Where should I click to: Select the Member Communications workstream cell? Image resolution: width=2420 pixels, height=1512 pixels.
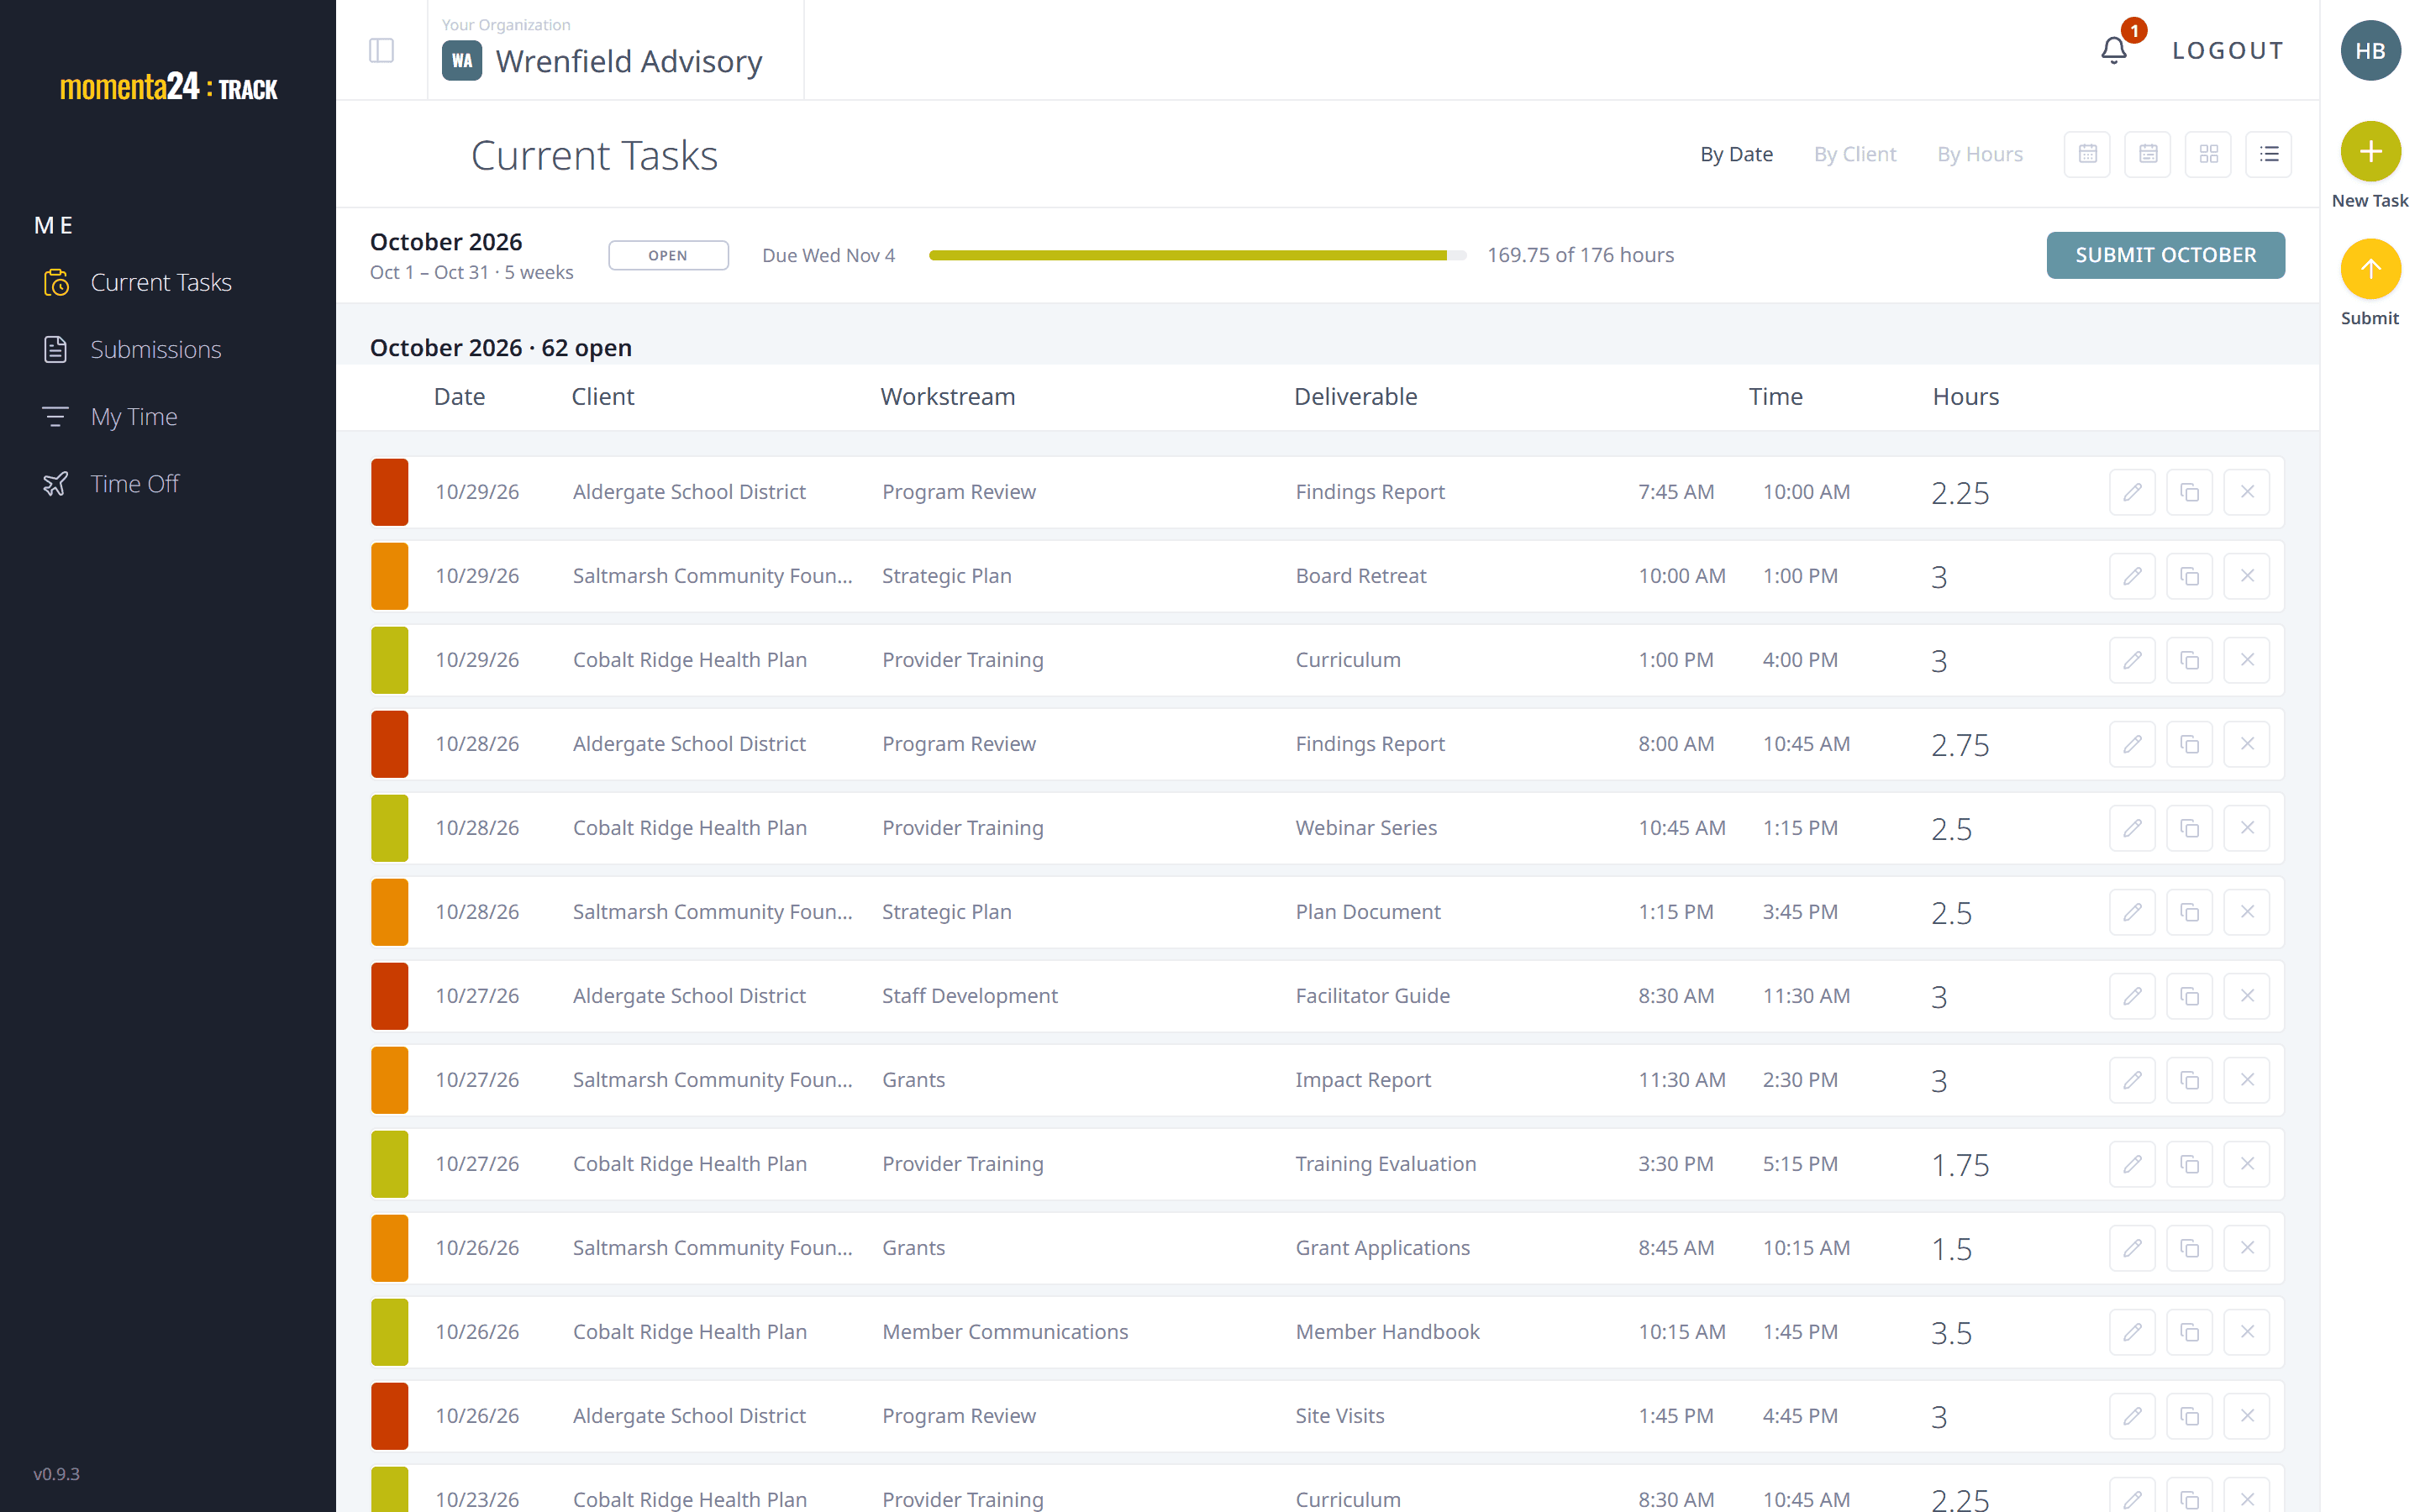tap(1005, 1332)
